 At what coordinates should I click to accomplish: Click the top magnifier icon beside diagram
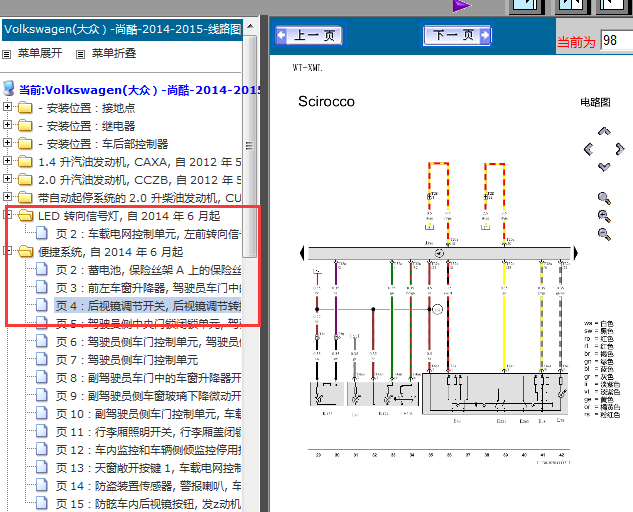pos(604,198)
